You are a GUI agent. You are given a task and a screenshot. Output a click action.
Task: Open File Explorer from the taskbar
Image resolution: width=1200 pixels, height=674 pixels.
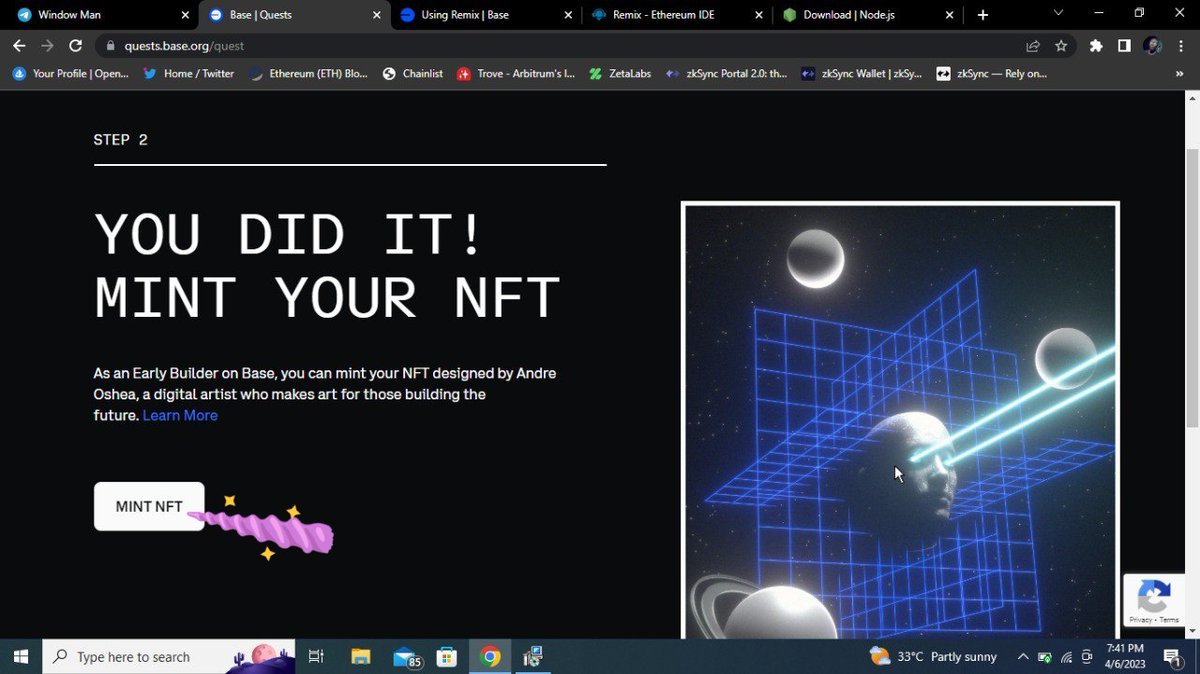click(x=361, y=656)
